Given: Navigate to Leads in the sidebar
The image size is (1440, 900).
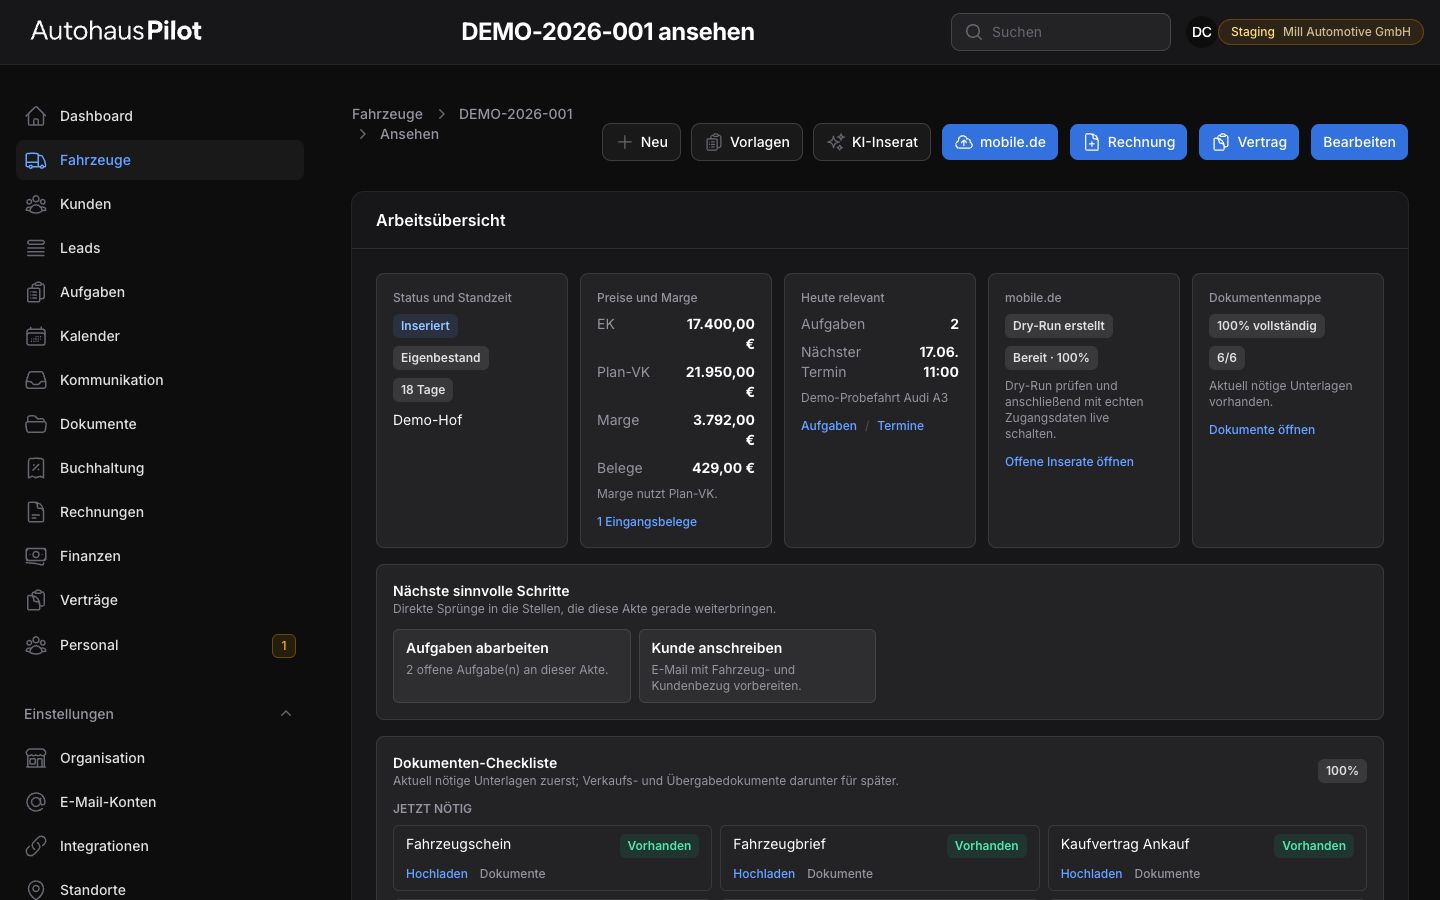Looking at the screenshot, I should [160, 248].
